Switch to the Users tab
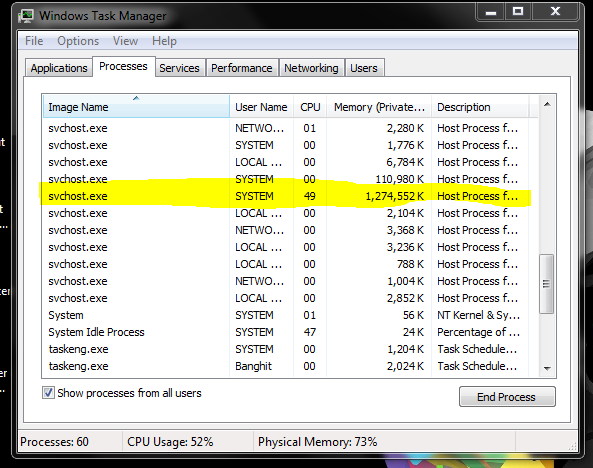Image resolution: width=593 pixels, height=468 pixels. 364,68
